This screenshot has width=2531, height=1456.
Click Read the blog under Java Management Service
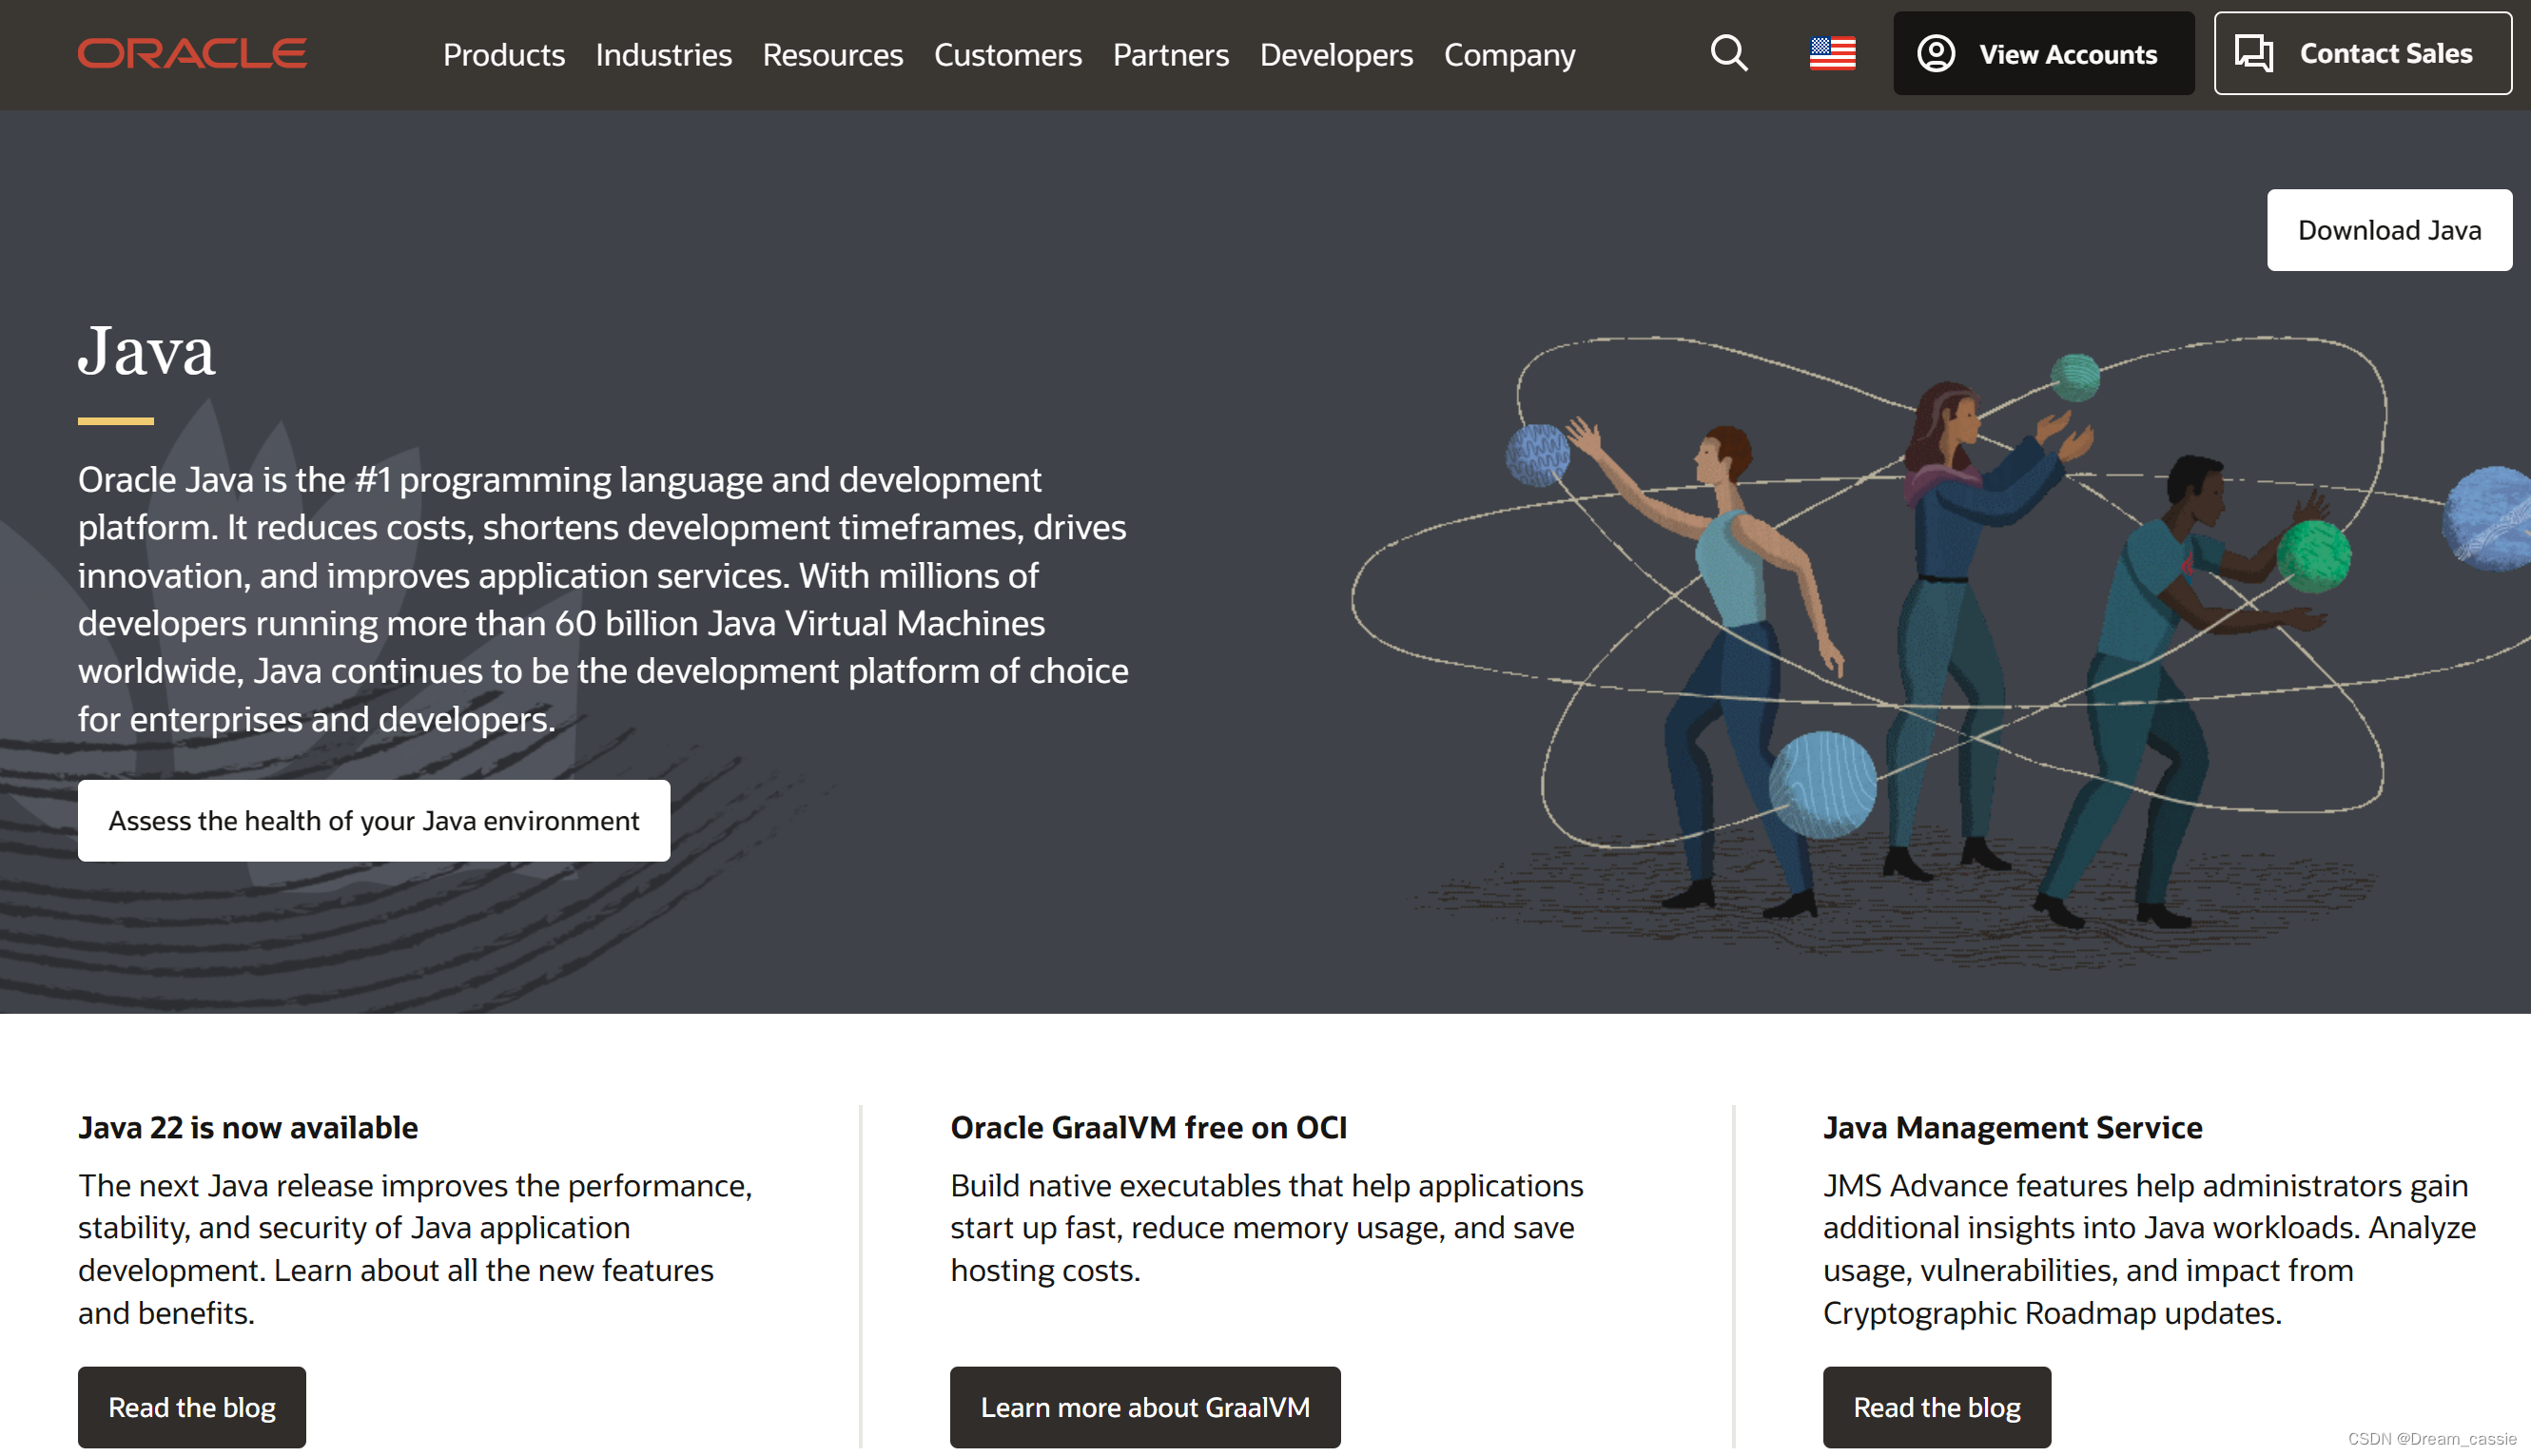click(x=1936, y=1406)
